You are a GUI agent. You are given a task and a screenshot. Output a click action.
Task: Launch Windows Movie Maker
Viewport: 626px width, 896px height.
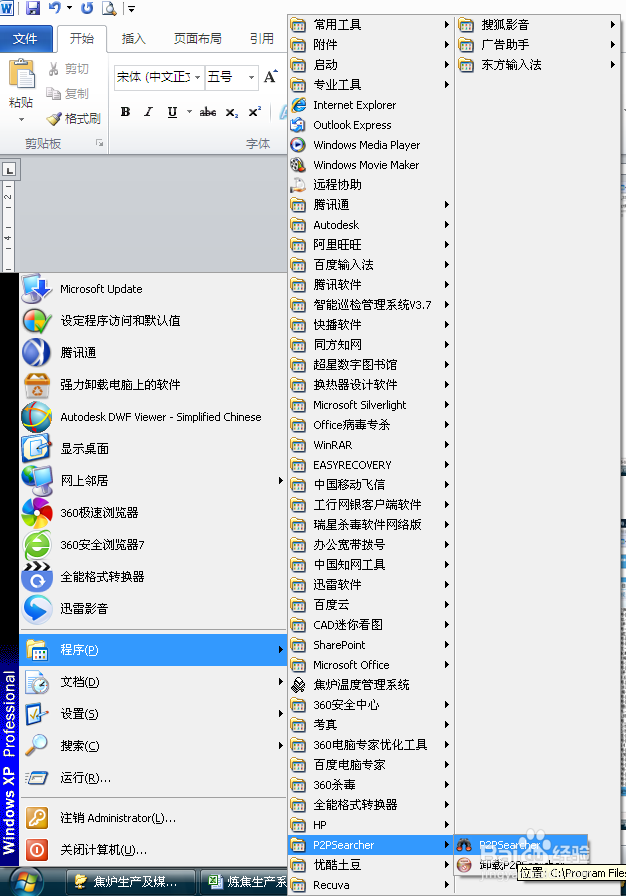point(371,165)
